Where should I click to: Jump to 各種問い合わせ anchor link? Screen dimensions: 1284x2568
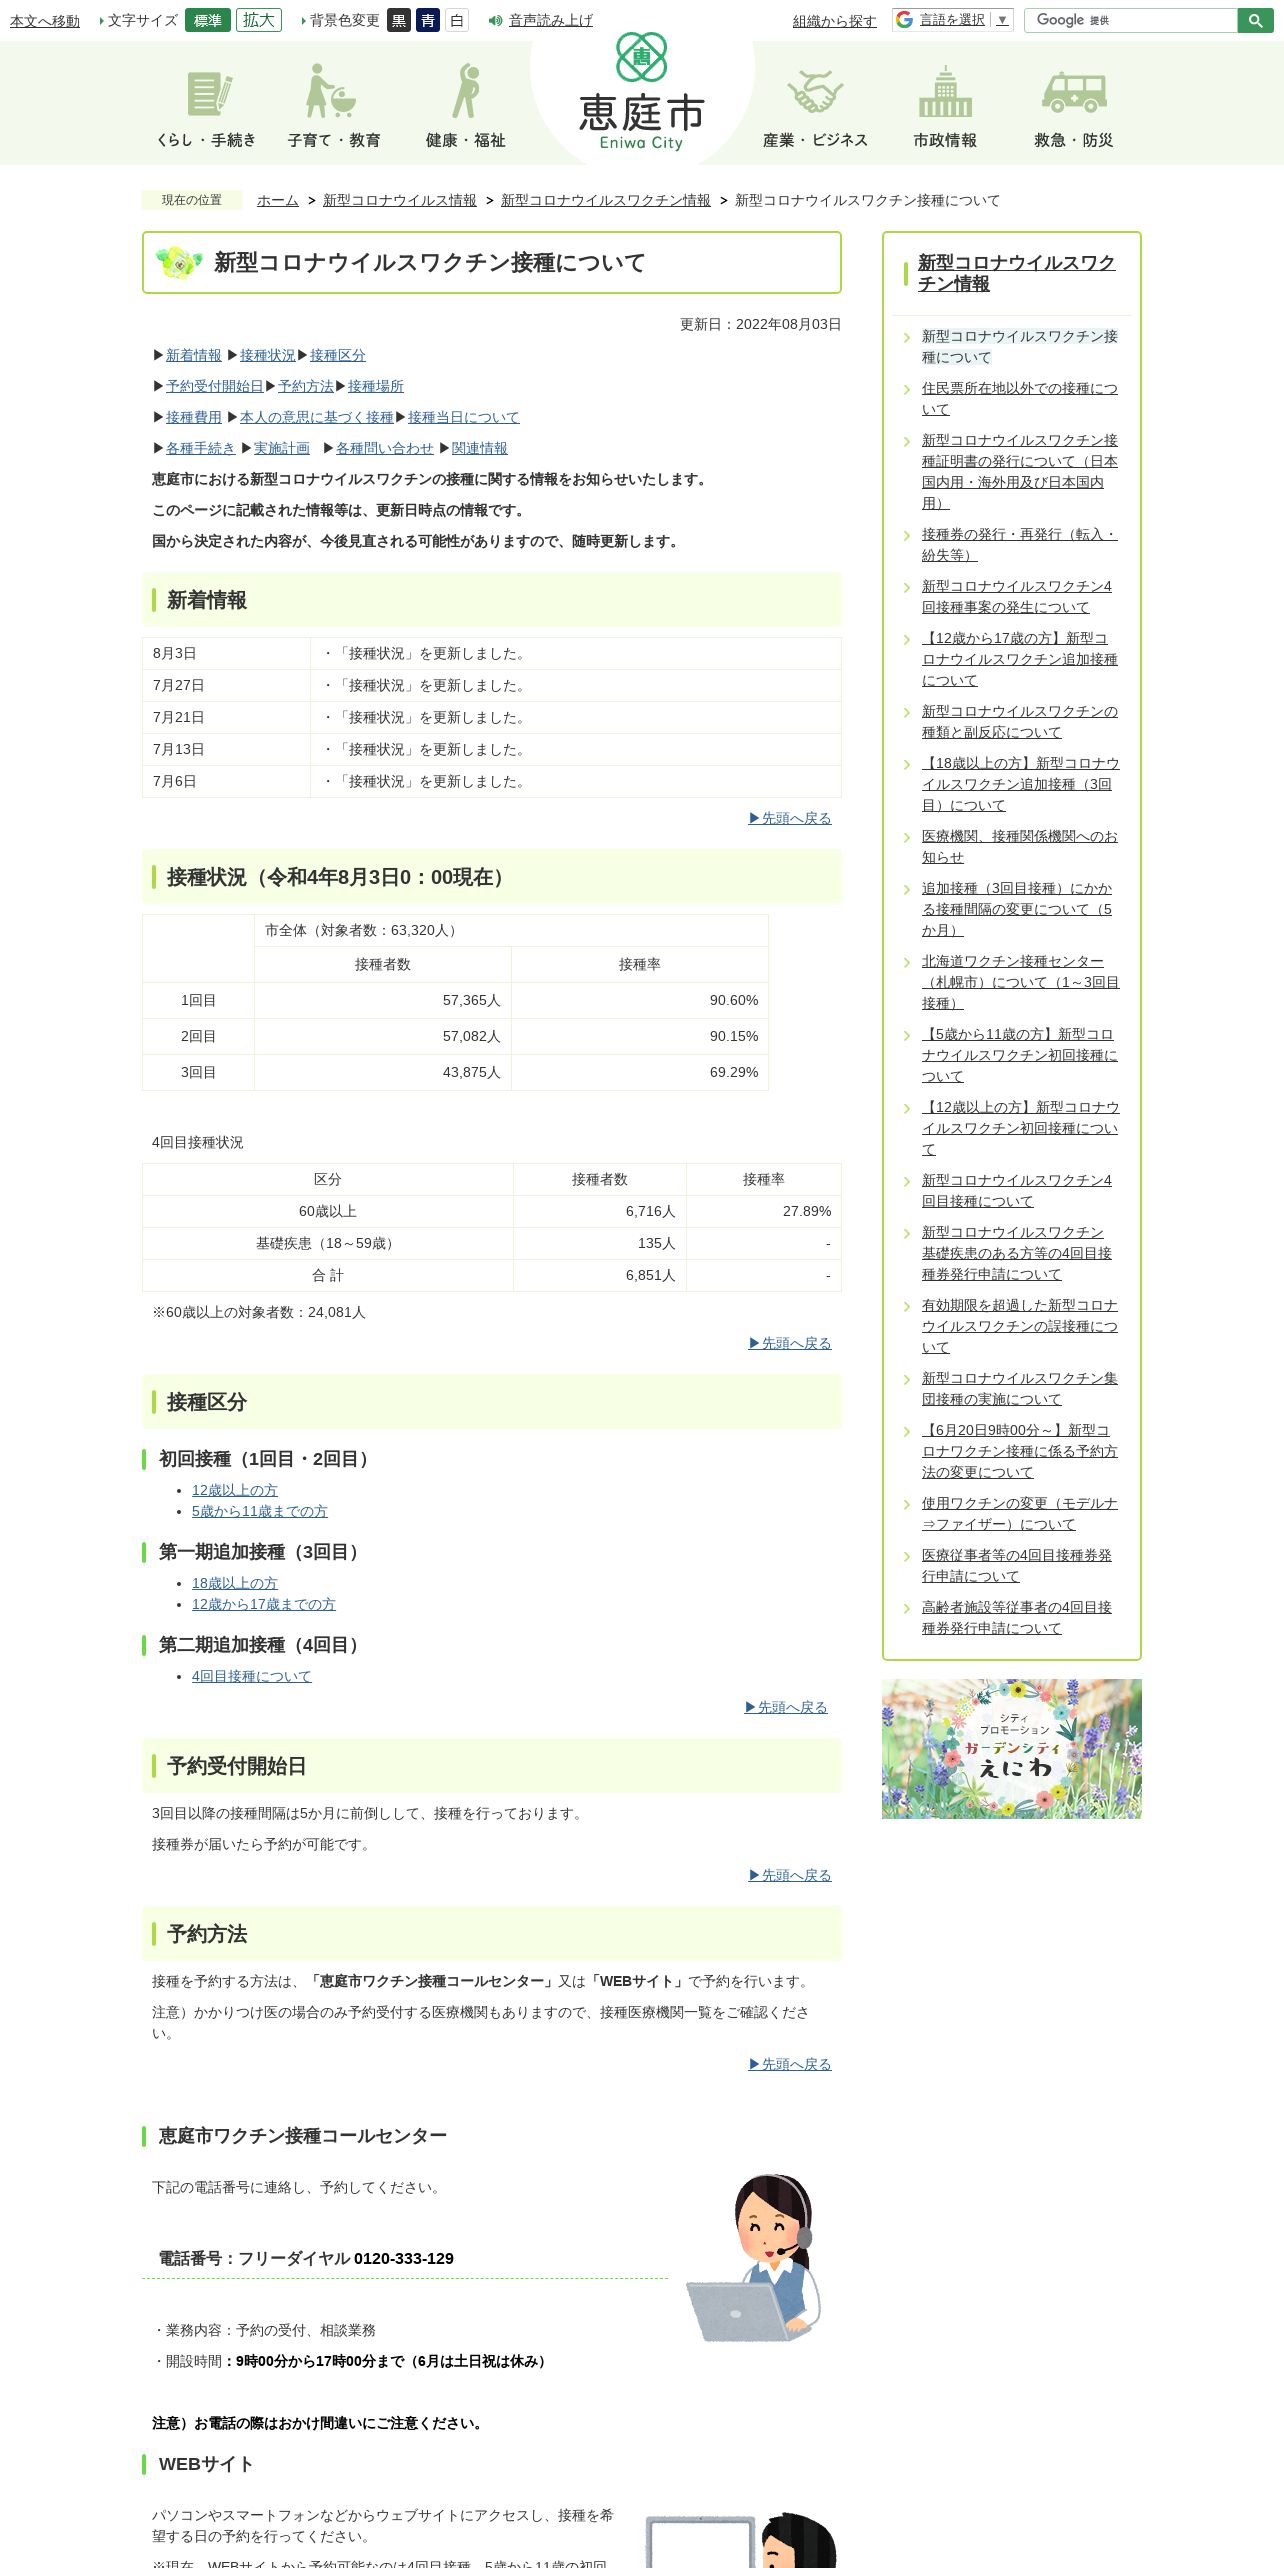tap(385, 448)
